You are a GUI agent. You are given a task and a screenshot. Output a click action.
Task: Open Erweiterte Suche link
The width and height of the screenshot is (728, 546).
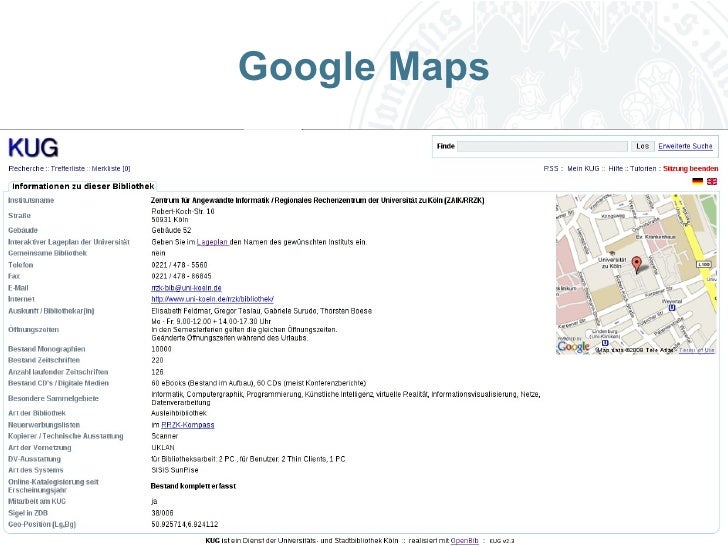click(685, 146)
